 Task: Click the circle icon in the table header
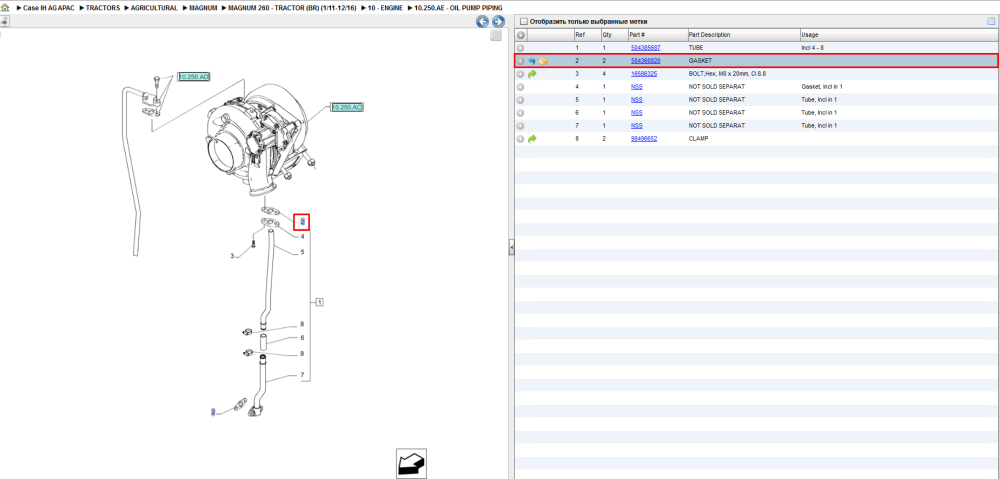pos(520,35)
